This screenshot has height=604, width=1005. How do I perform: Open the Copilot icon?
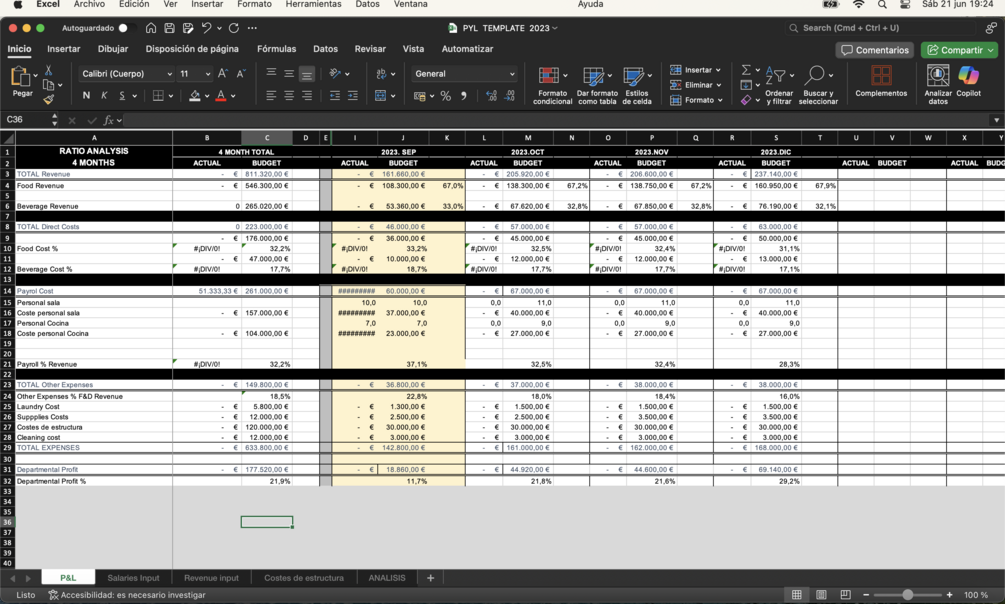click(968, 76)
